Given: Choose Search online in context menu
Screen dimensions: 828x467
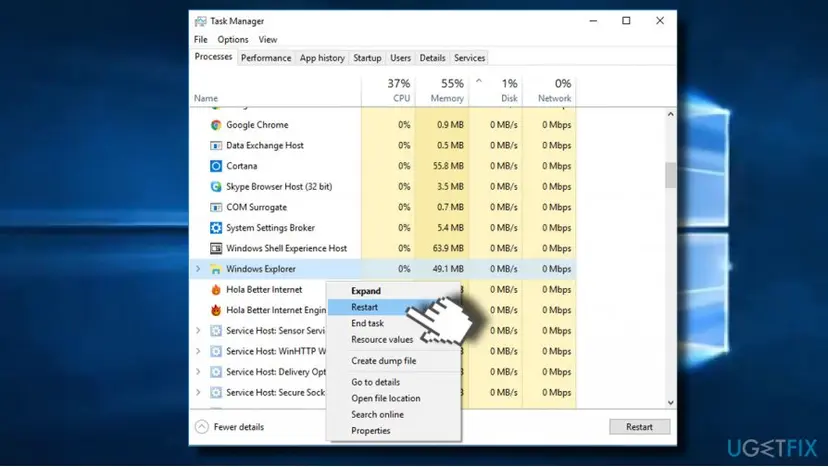Looking at the screenshot, I should coord(394,415).
